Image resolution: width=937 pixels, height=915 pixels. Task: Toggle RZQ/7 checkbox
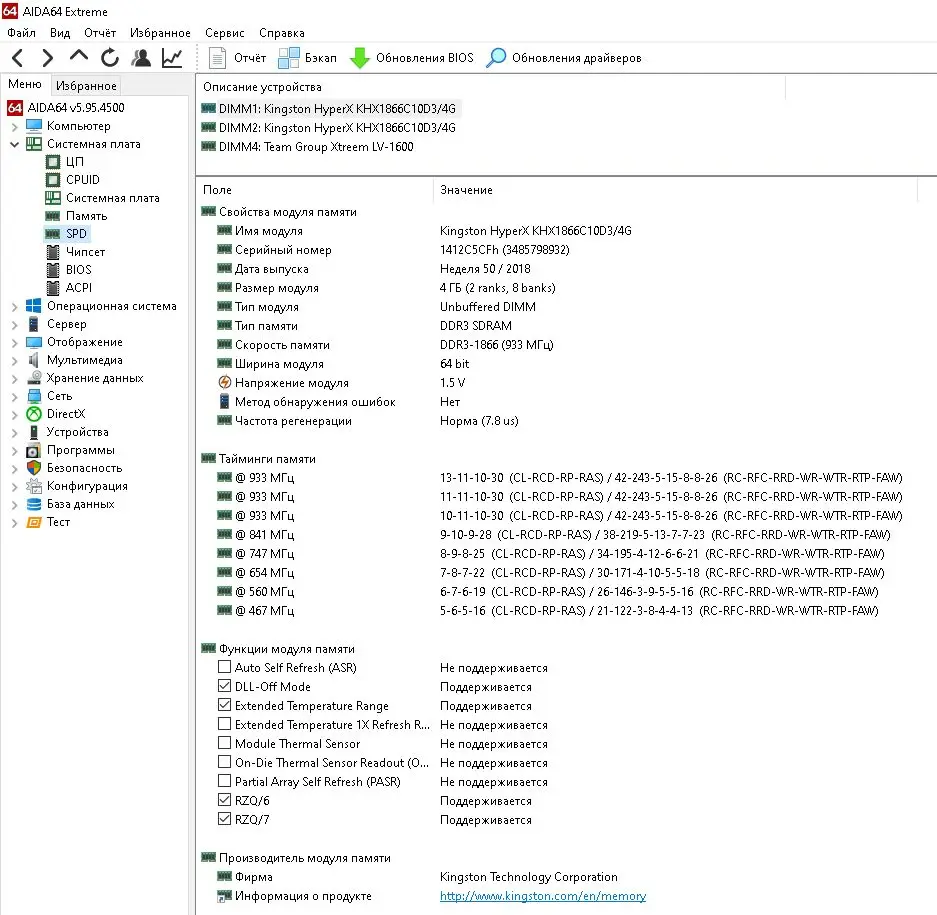click(x=224, y=819)
